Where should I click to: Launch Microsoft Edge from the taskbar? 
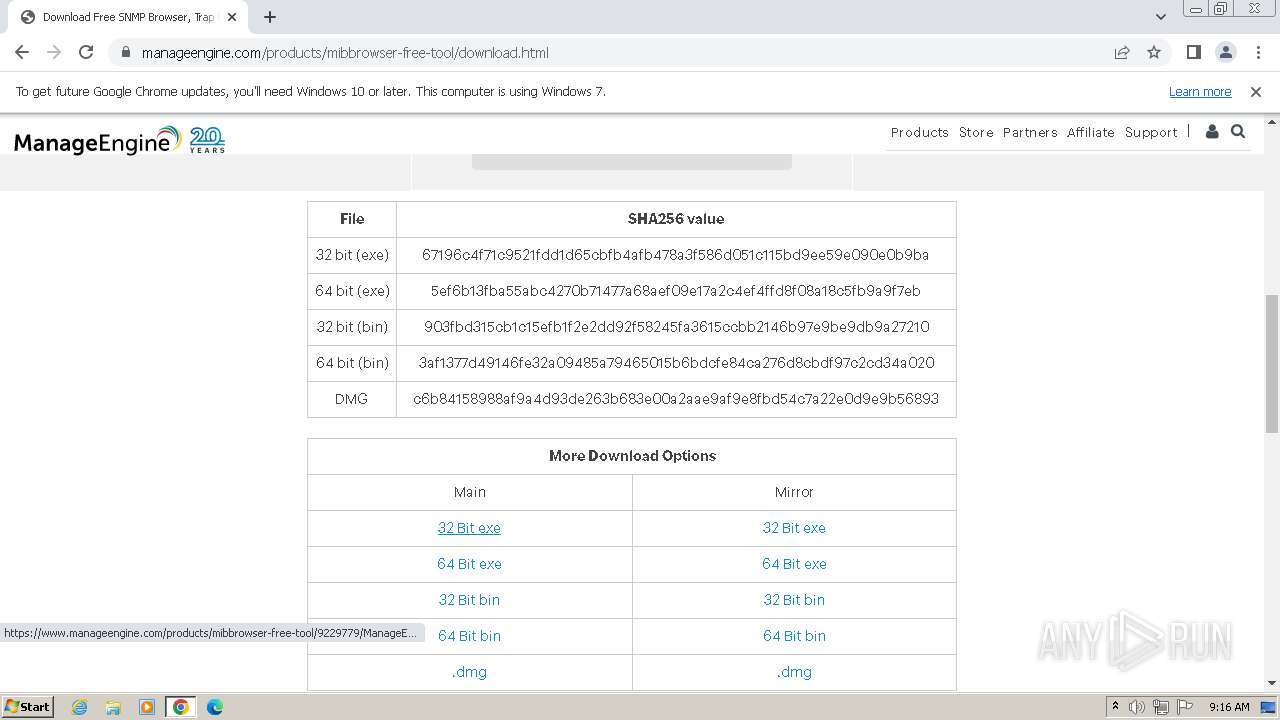point(215,707)
